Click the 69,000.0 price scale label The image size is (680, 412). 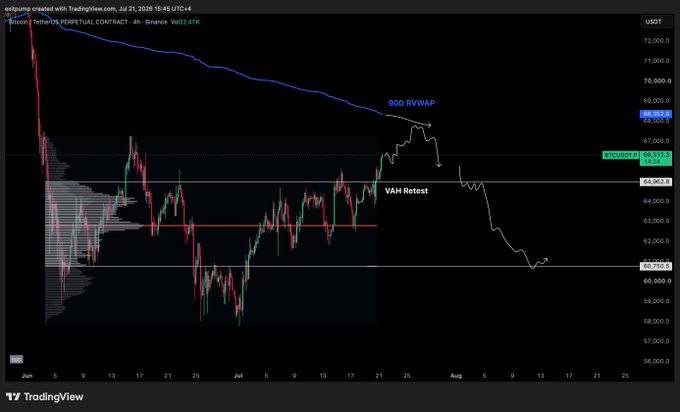(655, 101)
